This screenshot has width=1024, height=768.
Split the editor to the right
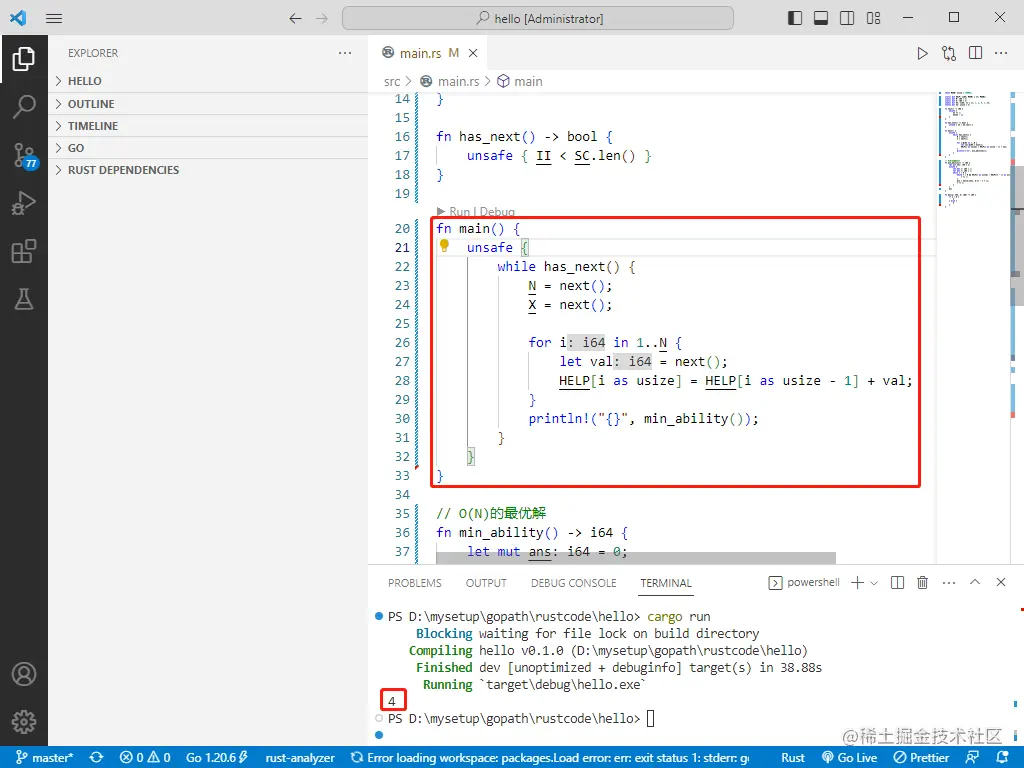[976, 53]
